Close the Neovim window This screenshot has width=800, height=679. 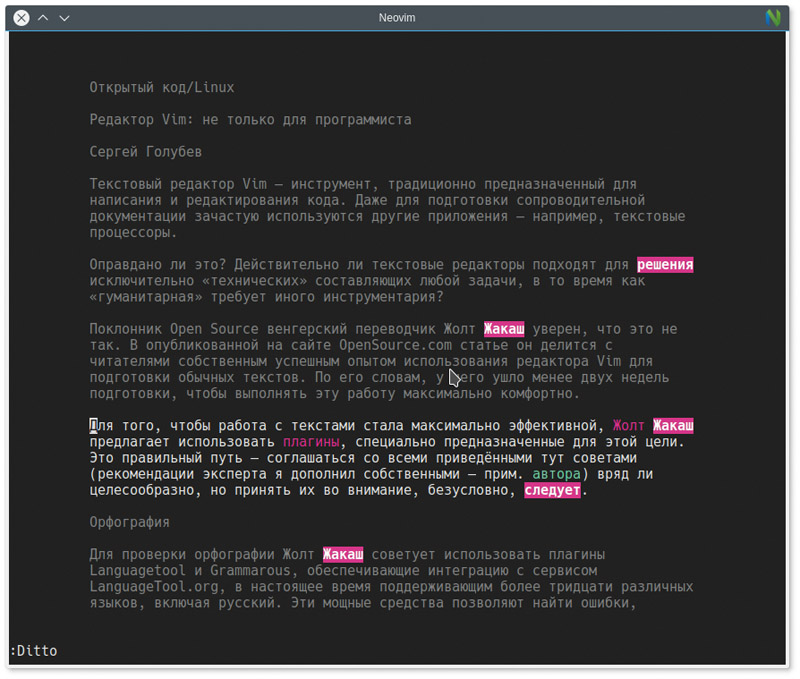tap(21, 18)
